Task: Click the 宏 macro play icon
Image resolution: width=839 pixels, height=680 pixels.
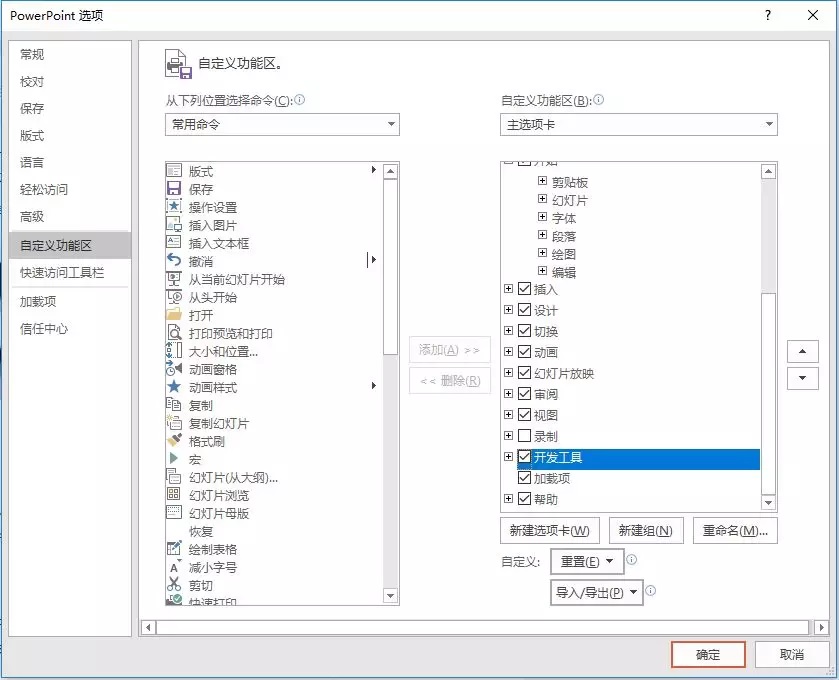Action: (174, 459)
